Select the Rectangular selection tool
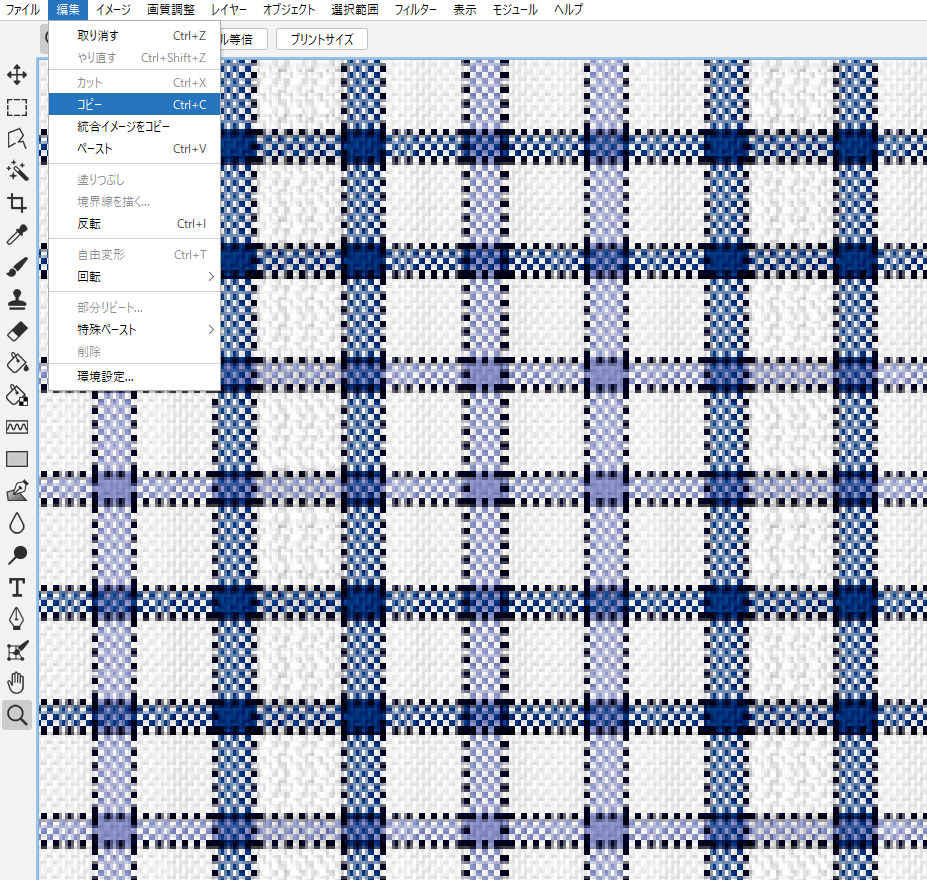 coord(17,107)
